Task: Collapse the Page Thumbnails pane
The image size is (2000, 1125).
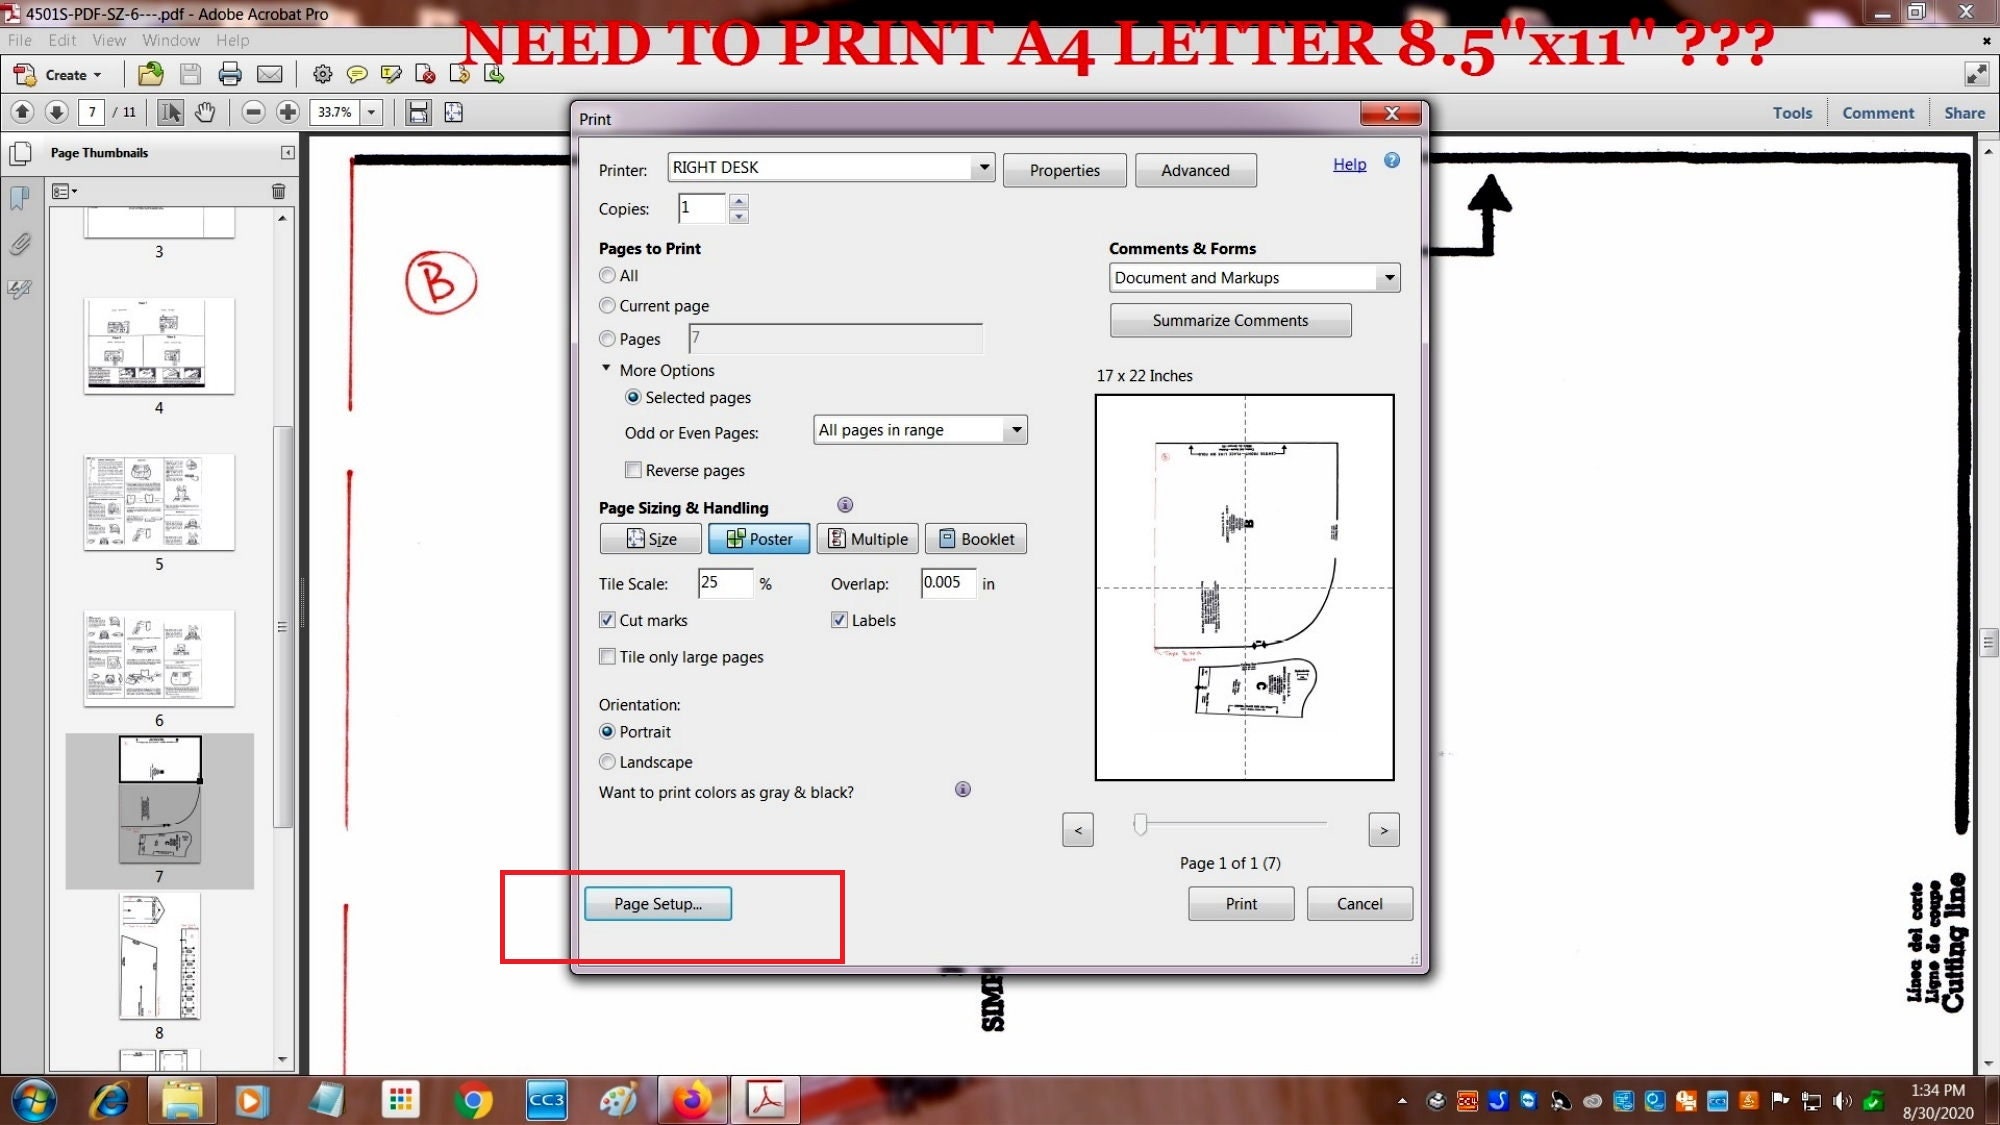Action: pos(288,153)
